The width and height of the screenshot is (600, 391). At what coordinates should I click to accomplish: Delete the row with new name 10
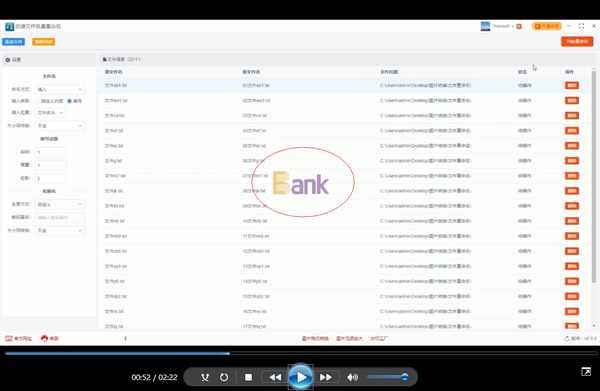[x=572, y=221]
